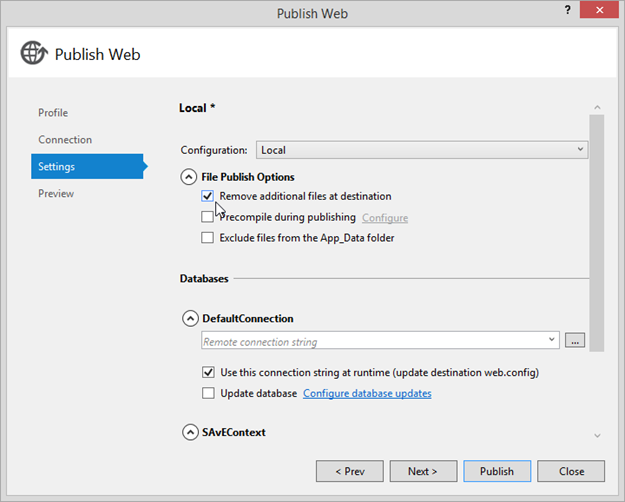This screenshot has width=625, height=502.
Task: Open the remote connection string dropdown arrow
Action: (552, 341)
